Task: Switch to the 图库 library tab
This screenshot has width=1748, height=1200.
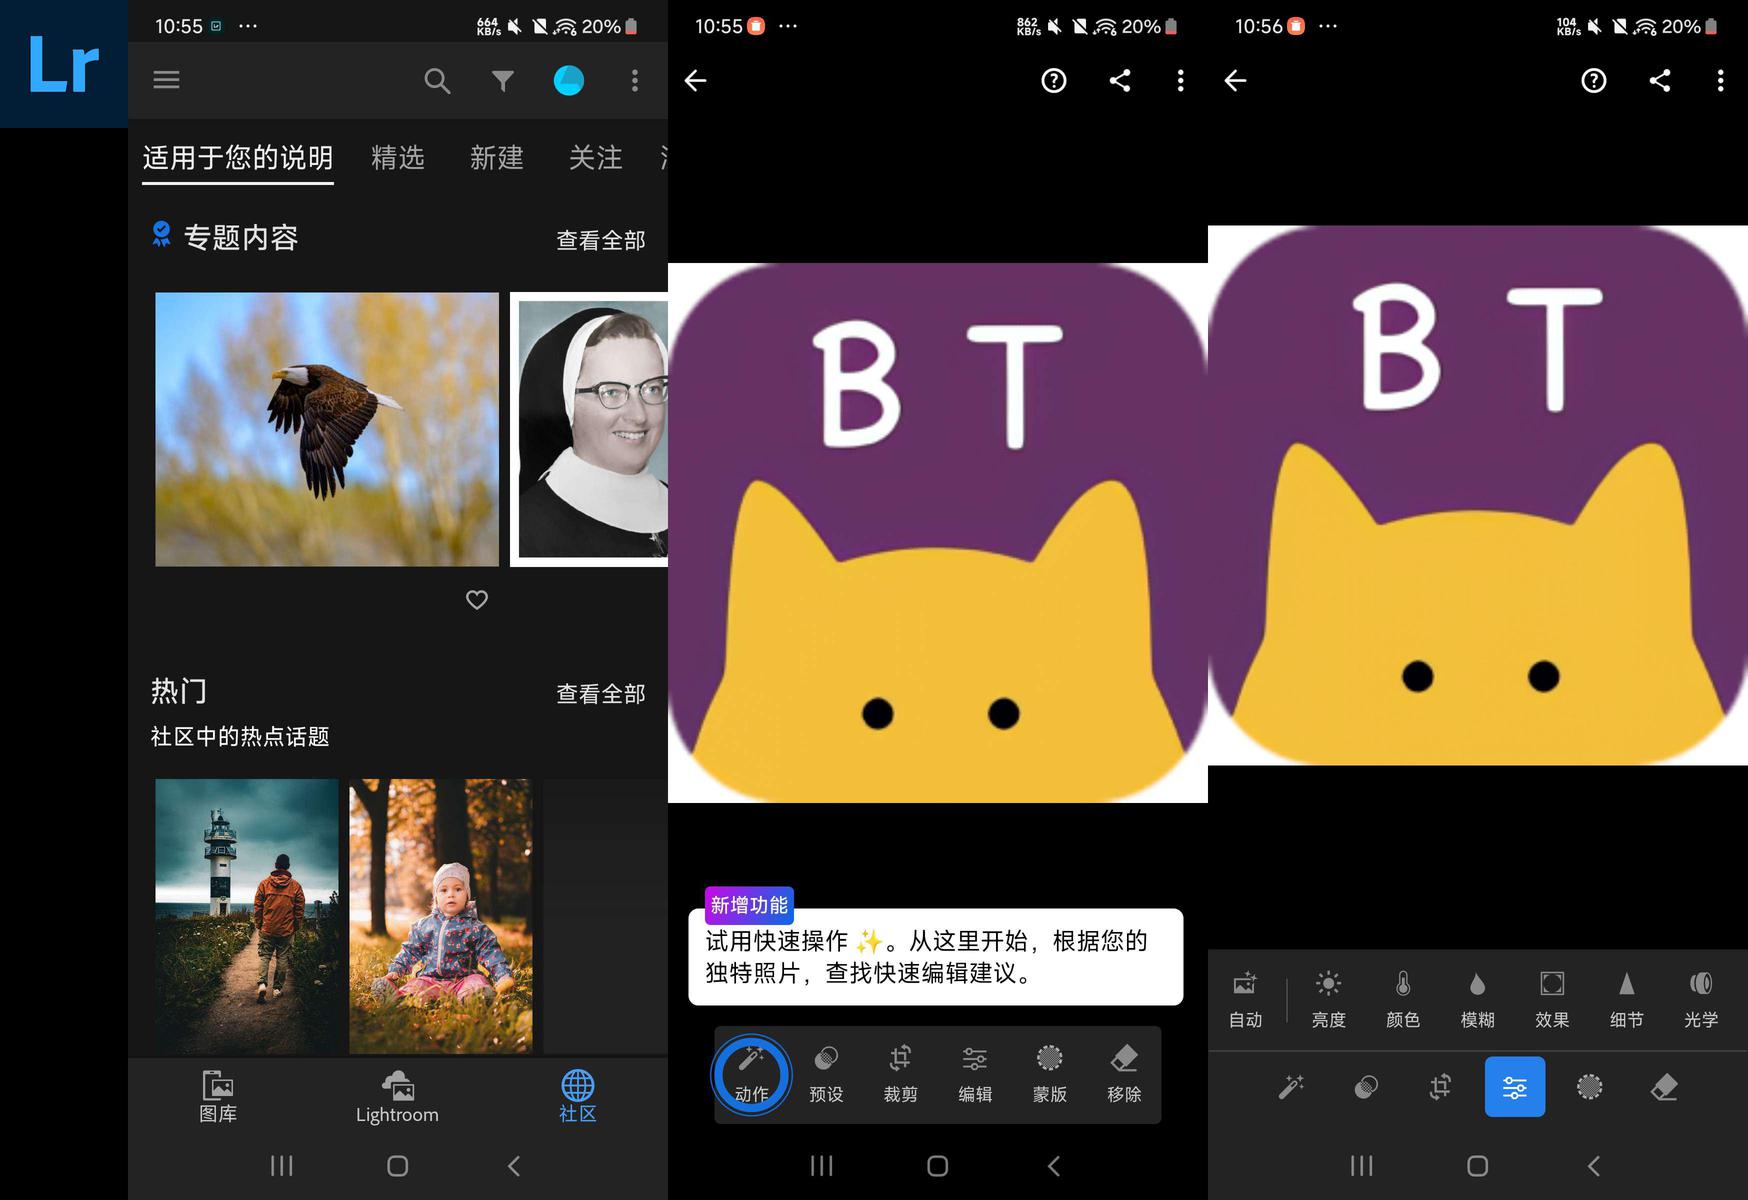Action: pyautogui.click(x=218, y=1097)
